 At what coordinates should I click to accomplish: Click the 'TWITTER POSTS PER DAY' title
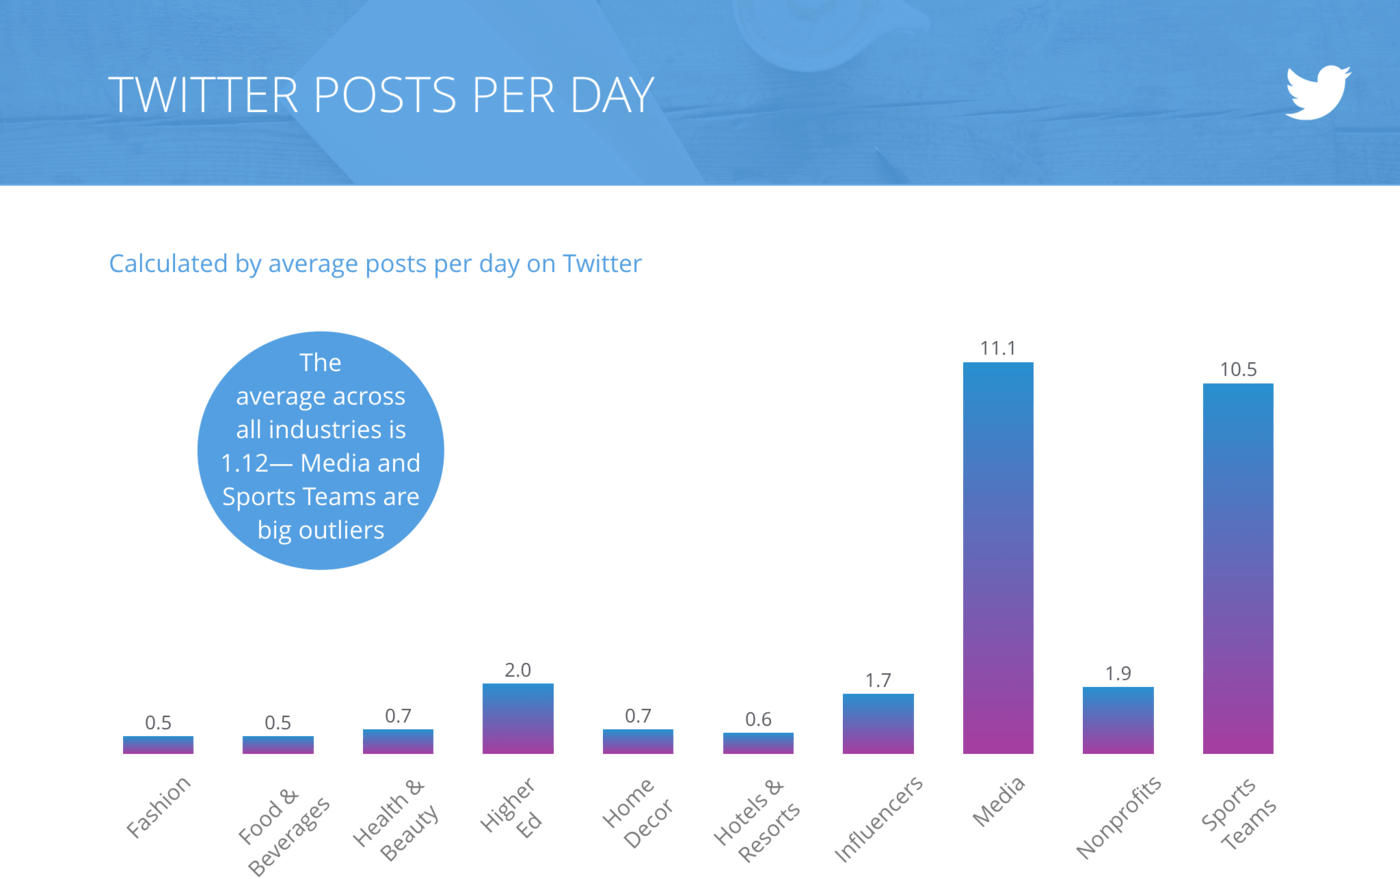381,95
